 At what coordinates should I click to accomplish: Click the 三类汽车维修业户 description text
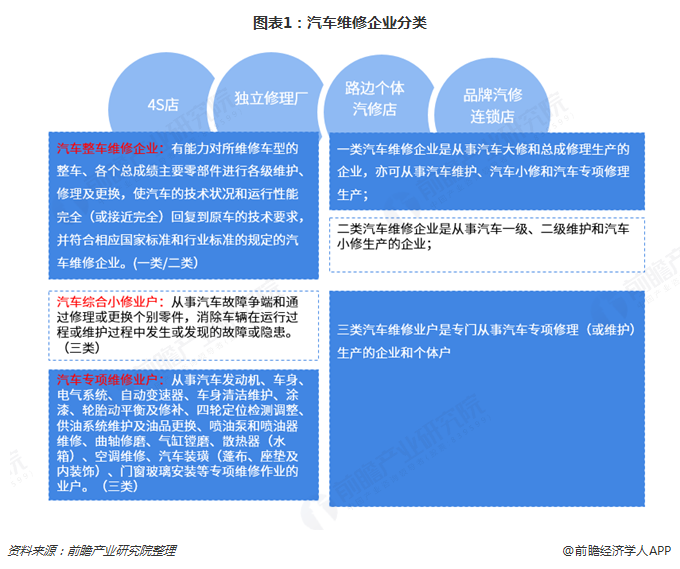pos(486,341)
